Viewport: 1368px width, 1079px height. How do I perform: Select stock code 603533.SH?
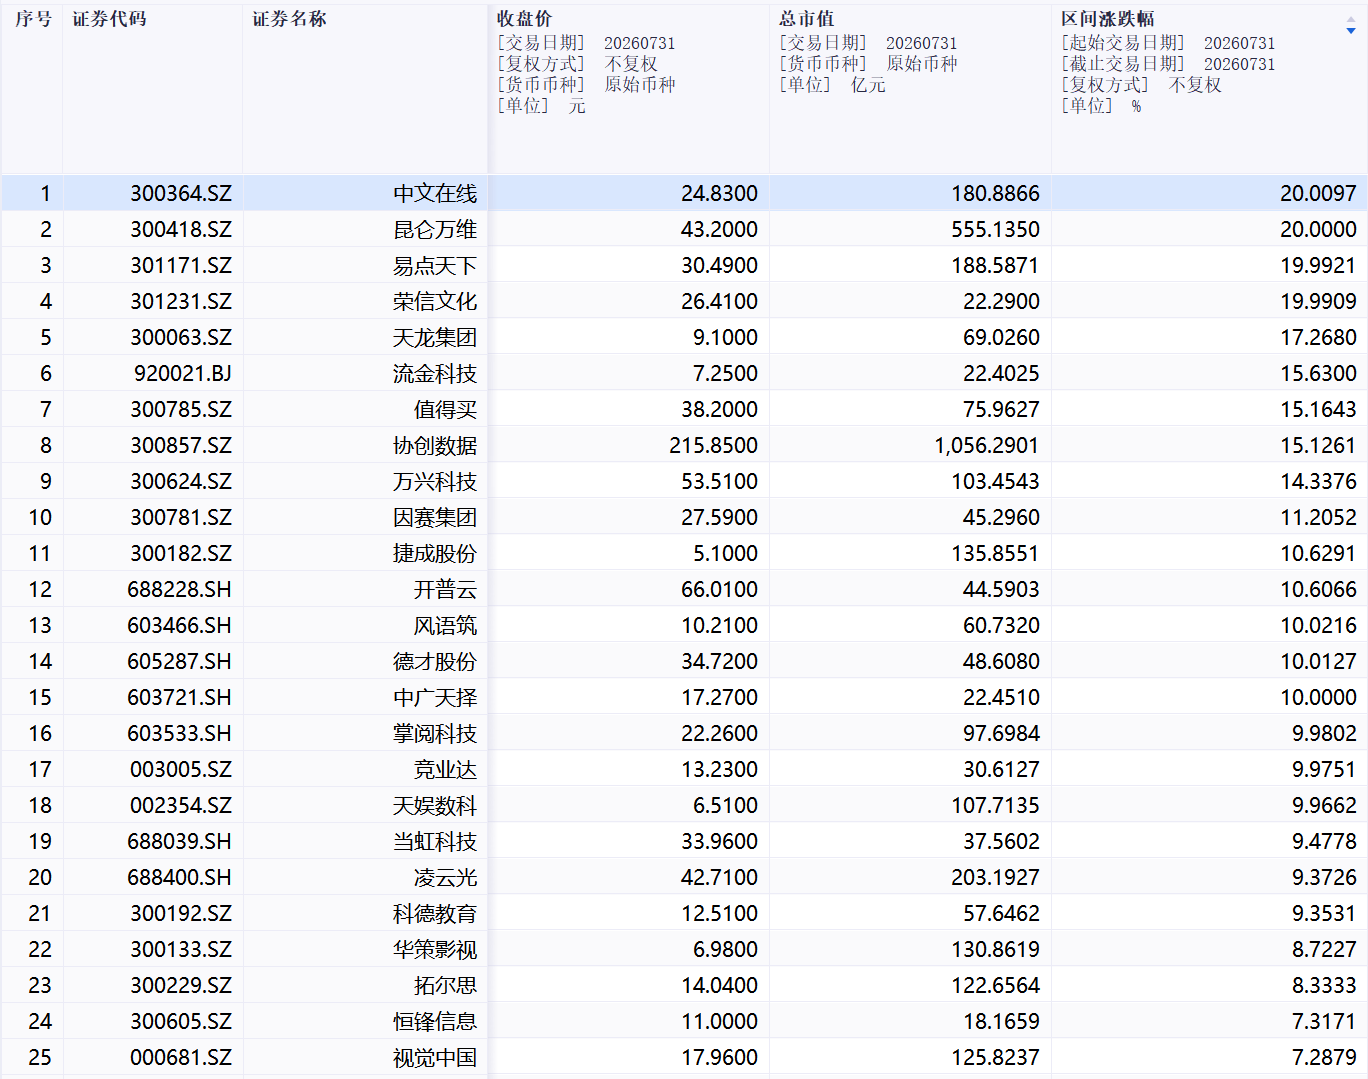tap(180, 733)
